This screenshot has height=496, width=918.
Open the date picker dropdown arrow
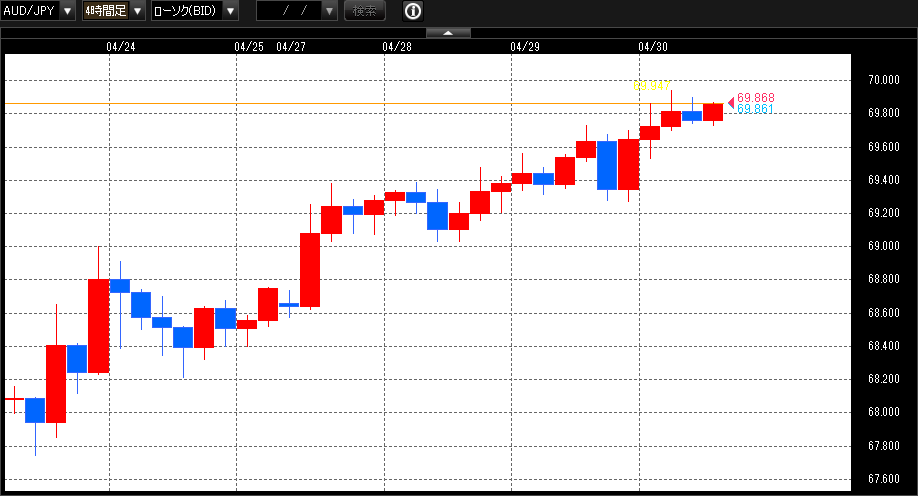[330, 11]
